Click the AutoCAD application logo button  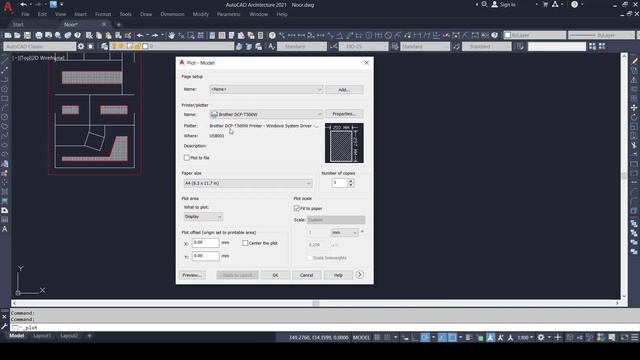[7, 7]
